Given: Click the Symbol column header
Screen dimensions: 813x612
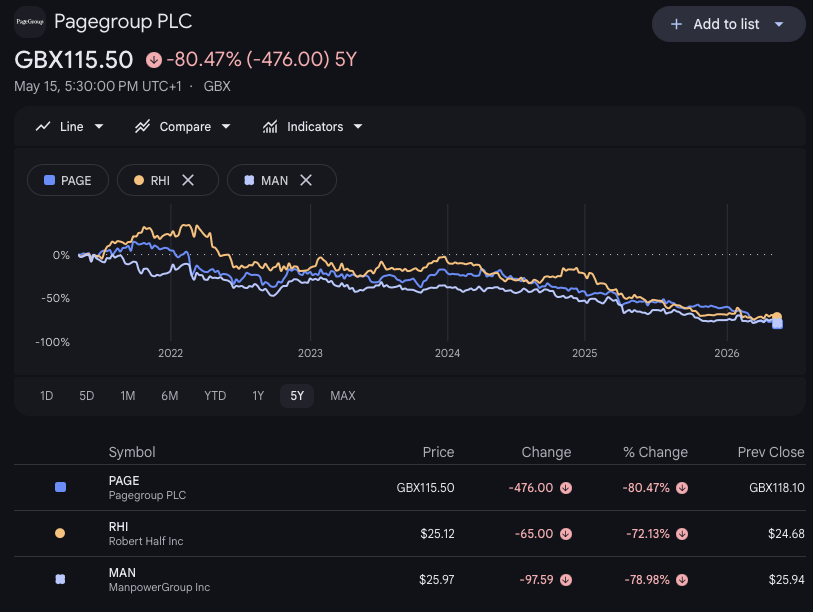Looking at the screenshot, I should (x=132, y=452).
